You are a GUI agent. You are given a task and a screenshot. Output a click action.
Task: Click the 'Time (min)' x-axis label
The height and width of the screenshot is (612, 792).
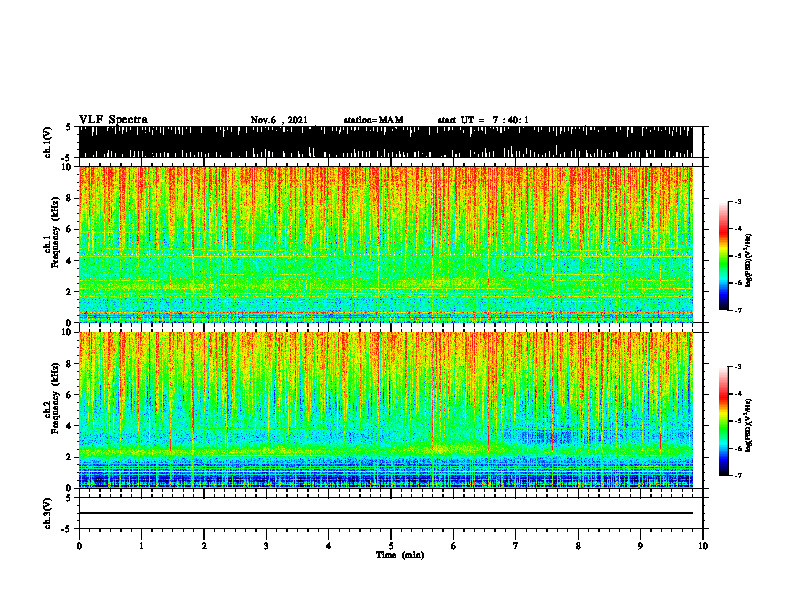(400, 555)
